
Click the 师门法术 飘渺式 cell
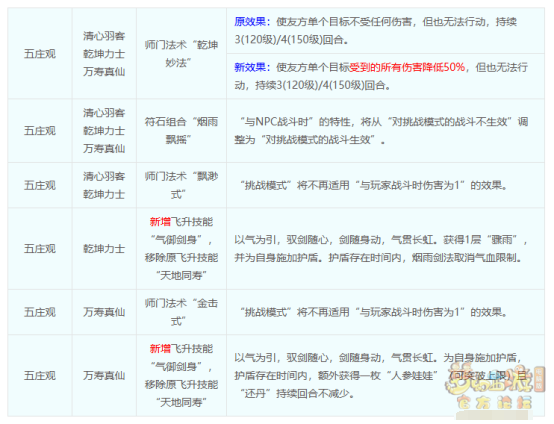pyautogui.click(x=181, y=185)
